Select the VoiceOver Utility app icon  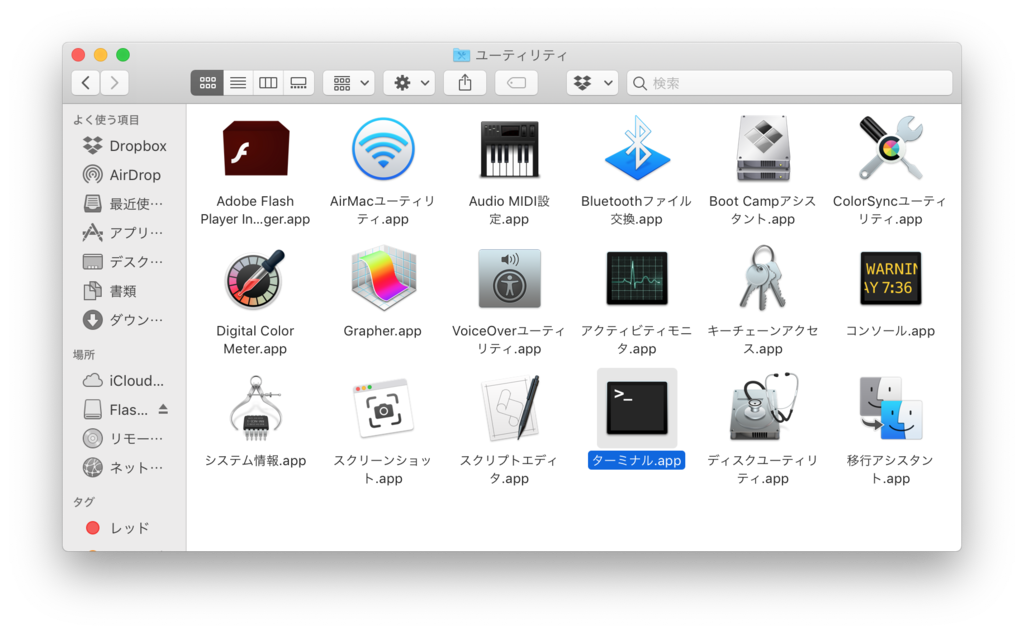(509, 278)
